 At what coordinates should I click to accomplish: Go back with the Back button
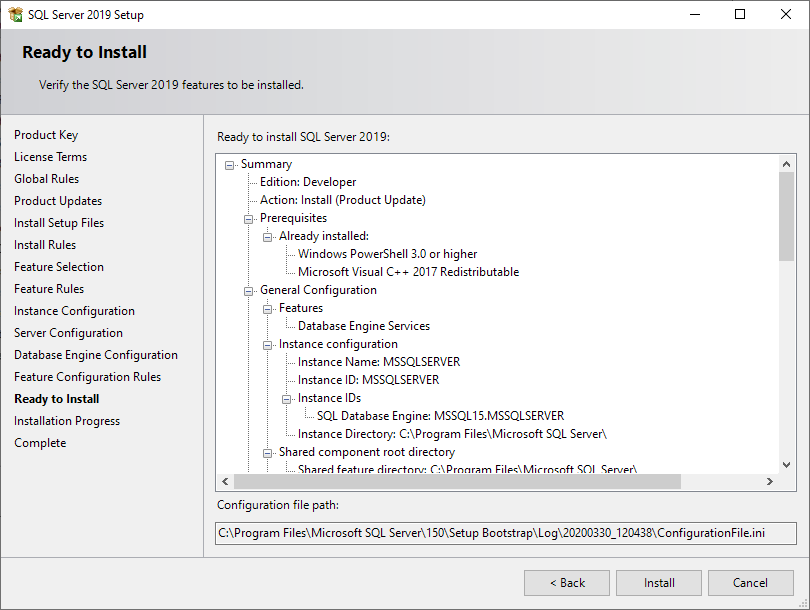point(567,583)
